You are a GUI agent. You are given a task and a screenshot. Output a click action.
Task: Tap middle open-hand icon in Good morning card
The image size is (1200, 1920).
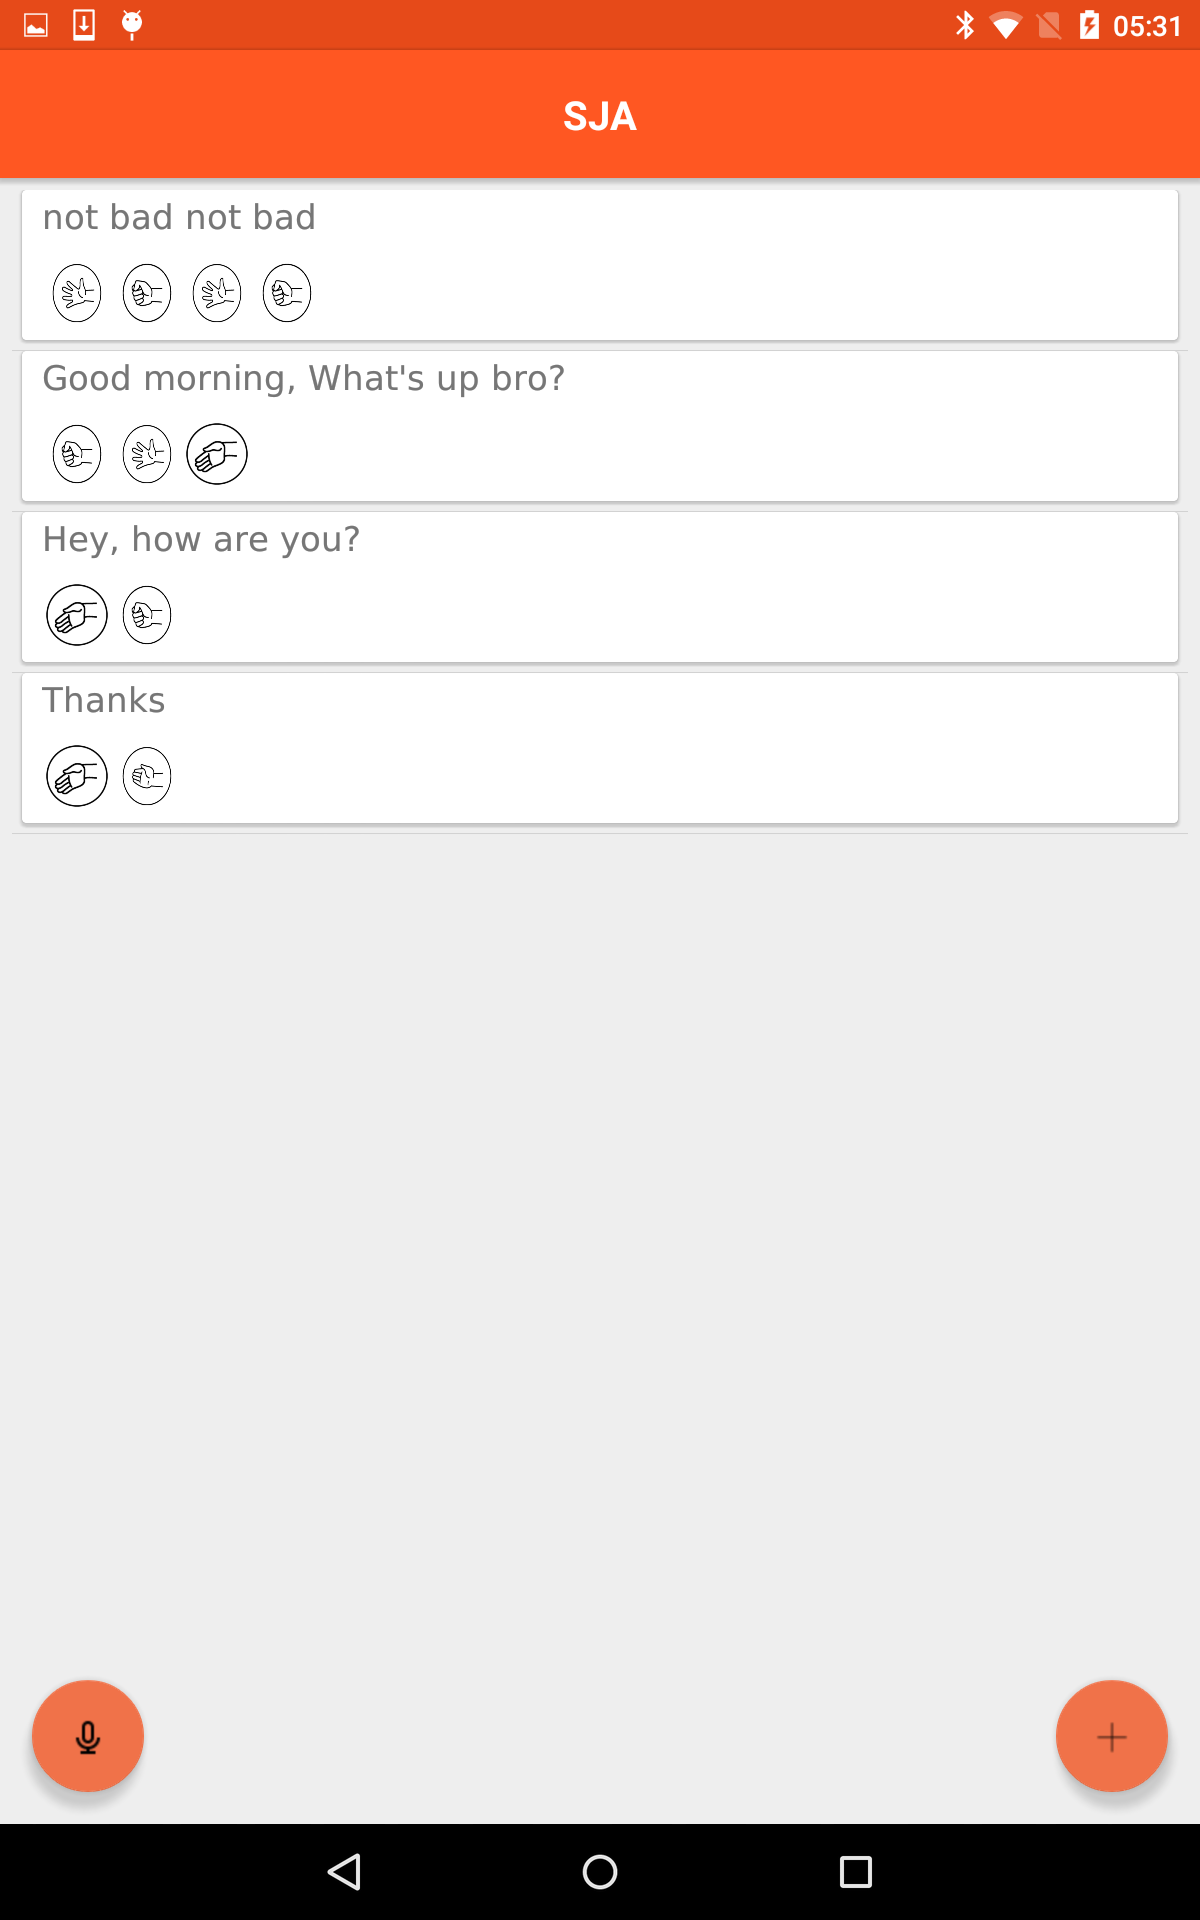[x=147, y=454]
